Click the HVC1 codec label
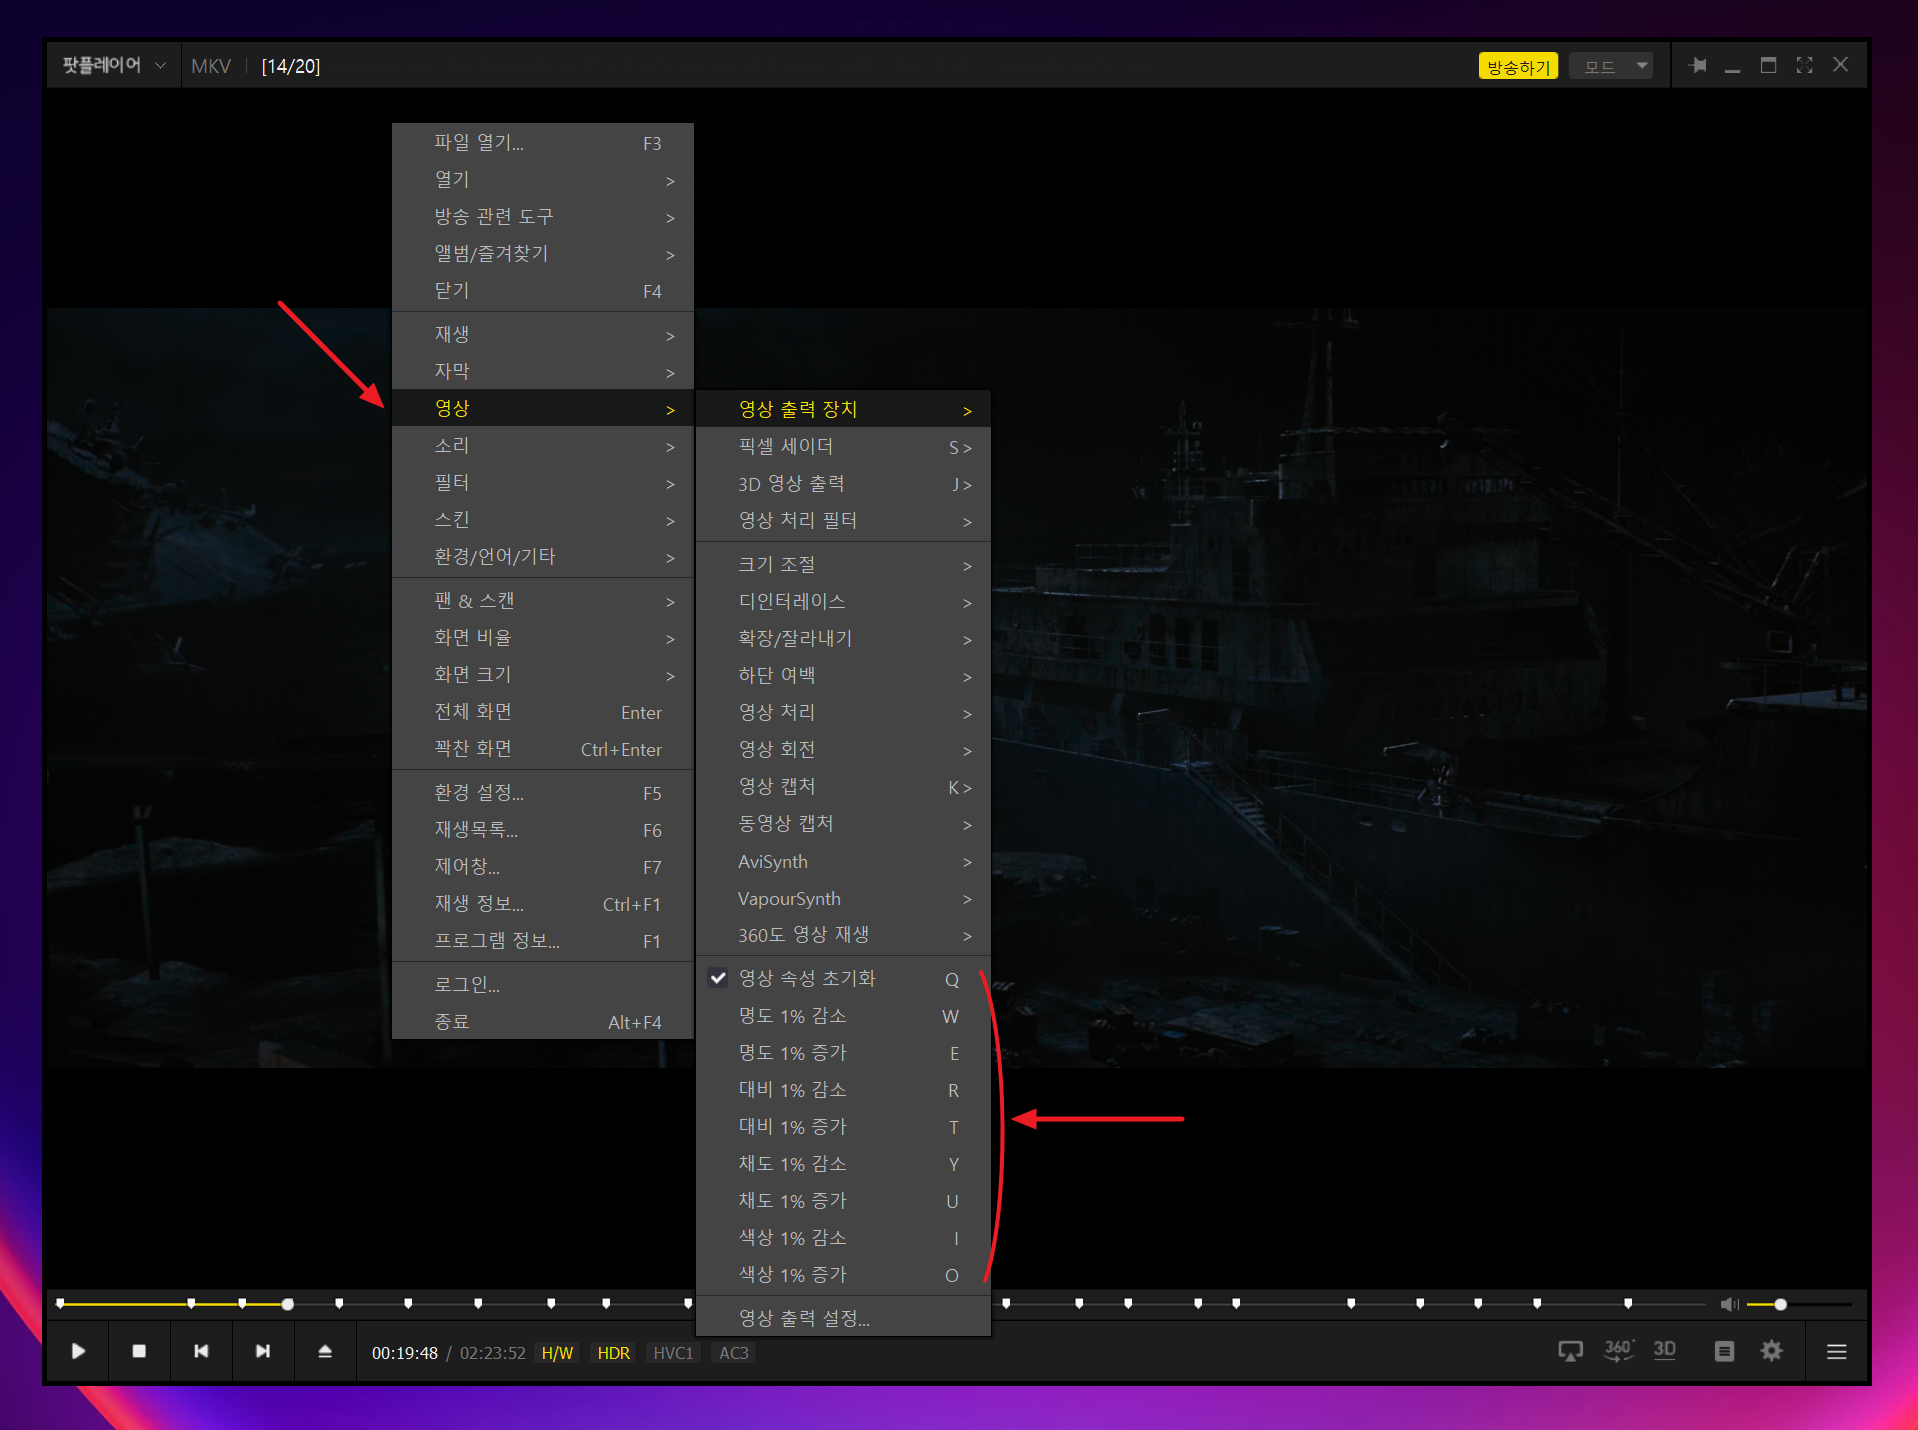 pos(673,1353)
